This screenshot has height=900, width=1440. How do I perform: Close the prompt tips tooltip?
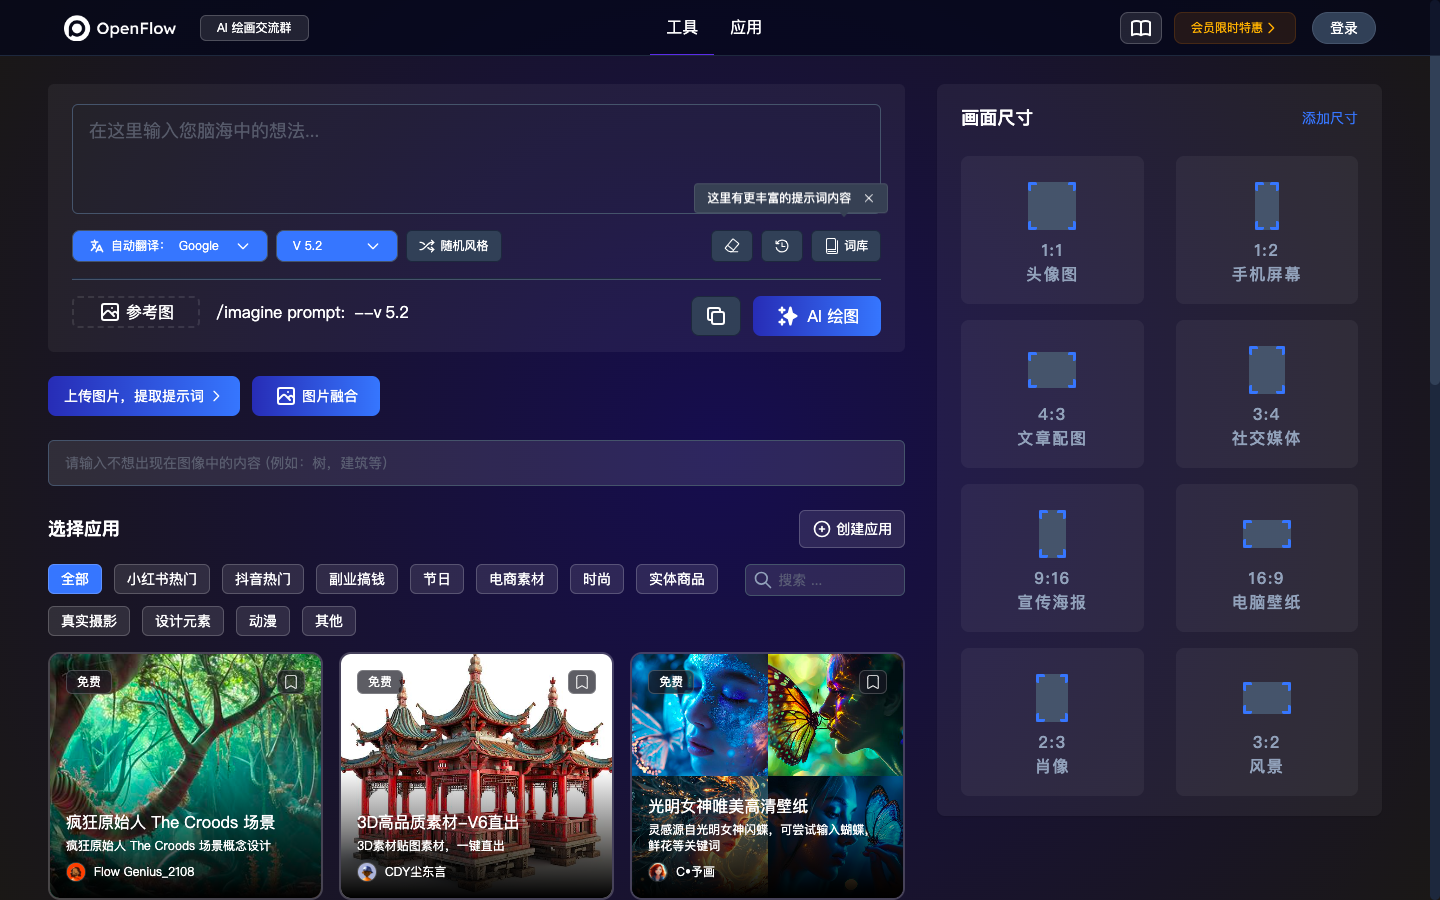pyautogui.click(x=869, y=198)
